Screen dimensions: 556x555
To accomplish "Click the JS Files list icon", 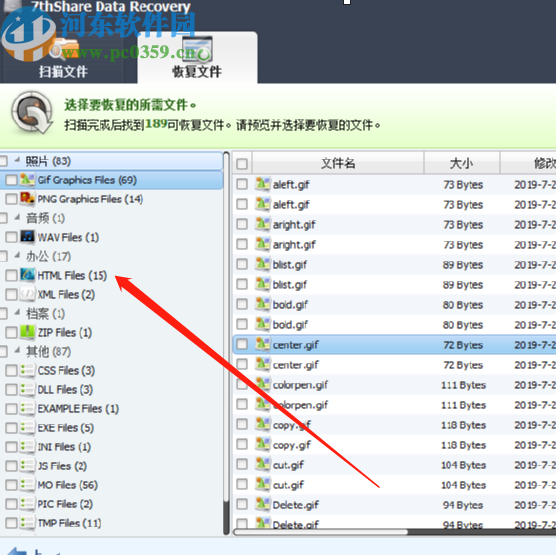I will click(x=27, y=466).
